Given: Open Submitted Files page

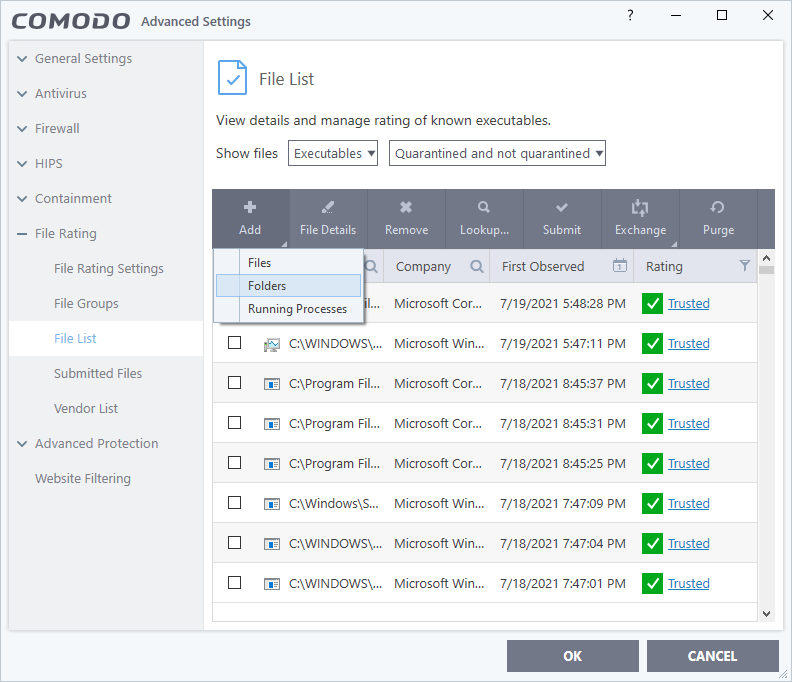Looking at the screenshot, I should [x=98, y=374].
